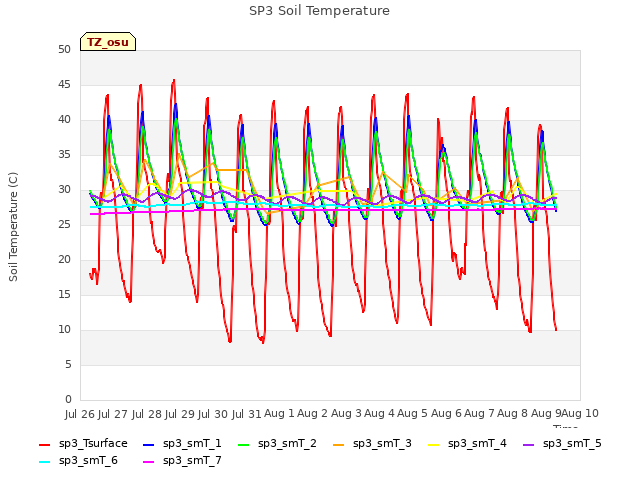Viewport: 640px width, 480px height.
Task: Click the Jul 28 x-axis date label
Action: pyautogui.click(x=147, y=414)
